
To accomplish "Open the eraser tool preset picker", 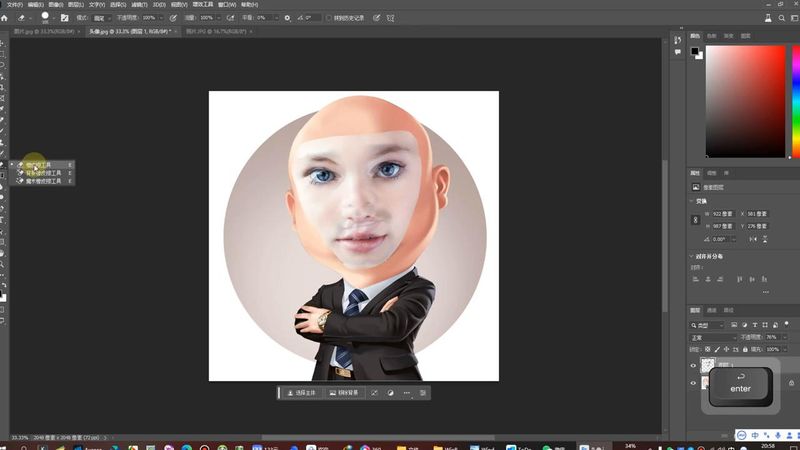I will coord(23,18).
